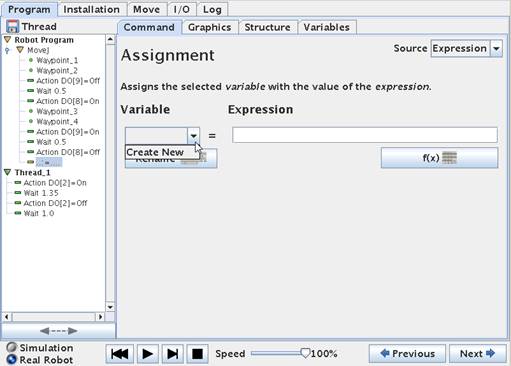Select the Waypoint_3 node icon

[31, 111]
